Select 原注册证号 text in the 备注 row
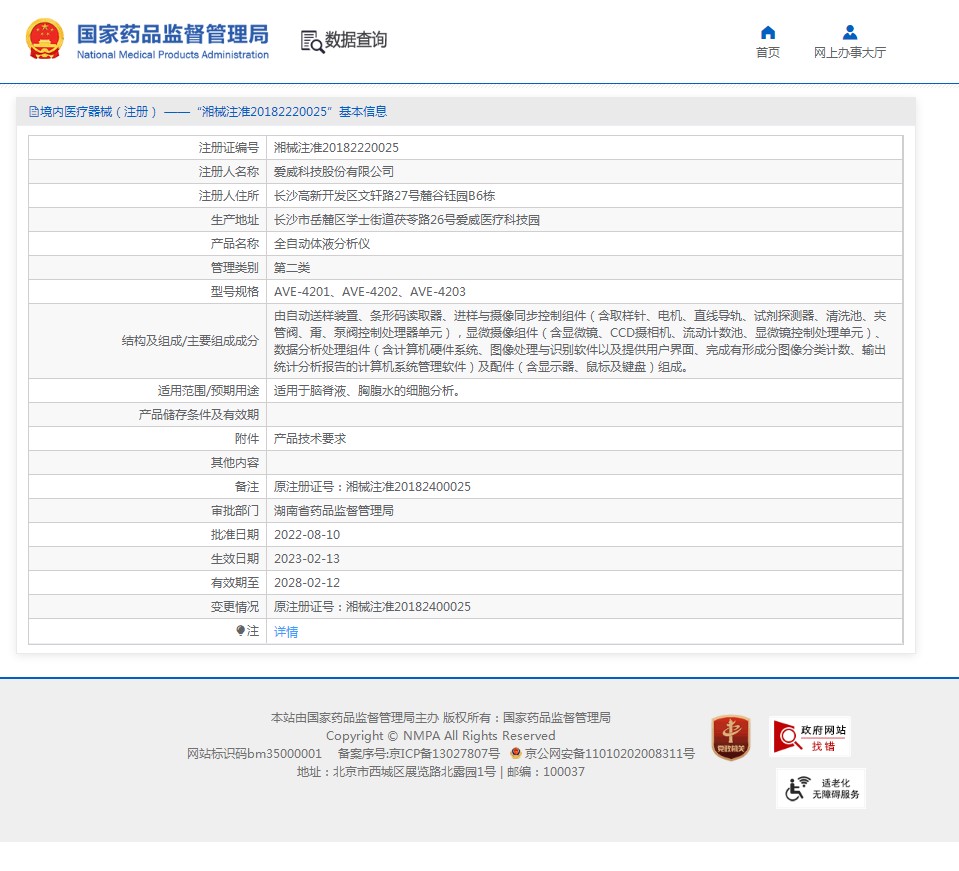Viewport: 959px width, 871px height. pyautogui.click(x=372, y=487)
